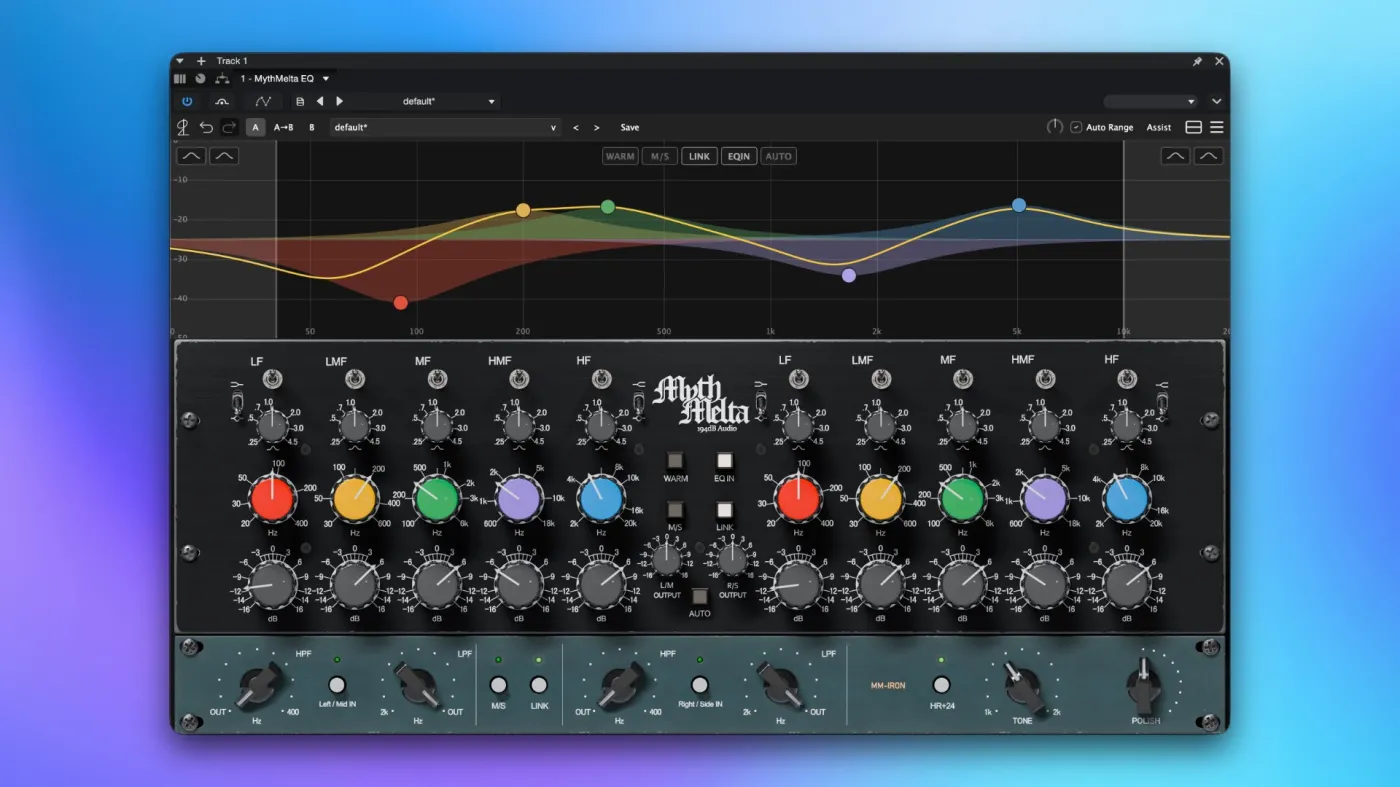This screenshot has width=1400, height=787.
Task: Click M/S in the graph header
Action: (660, 156)
